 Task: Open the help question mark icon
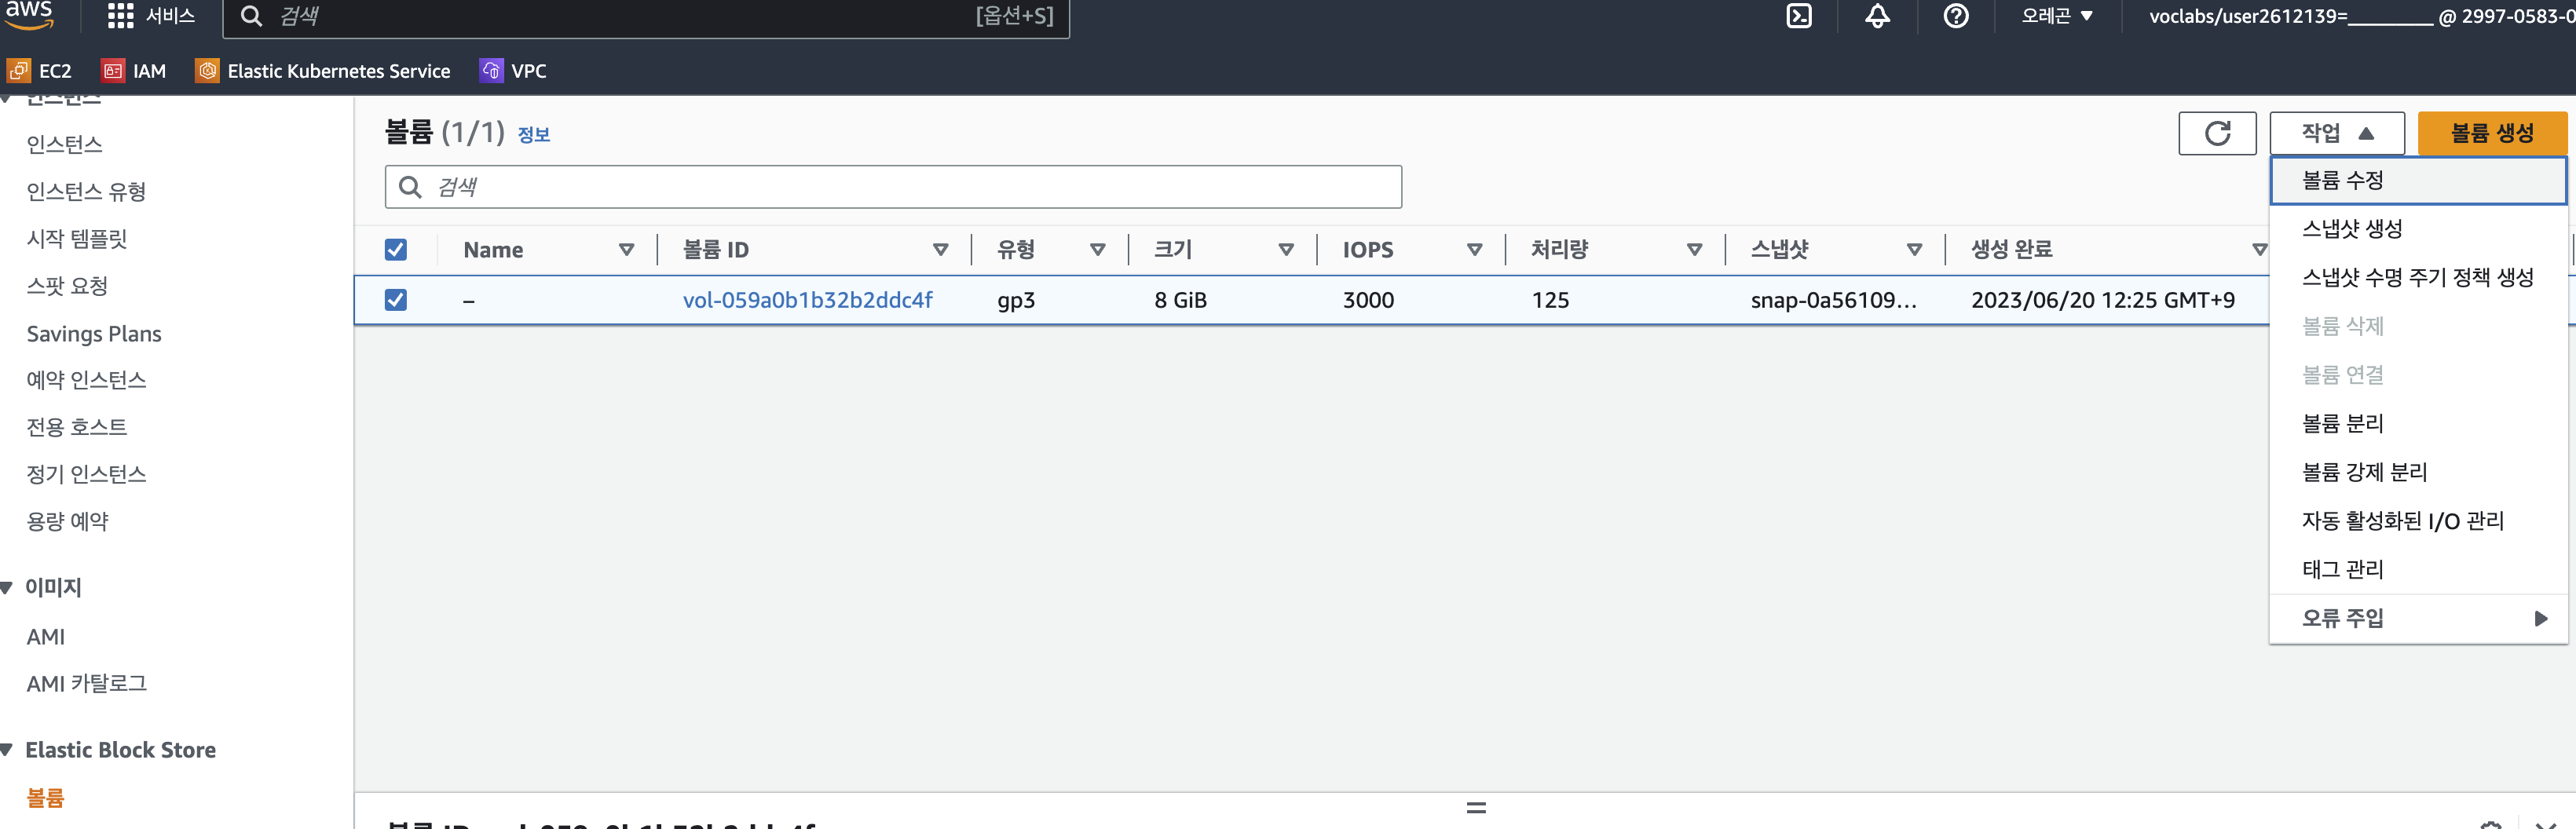tap(1955, 16)
